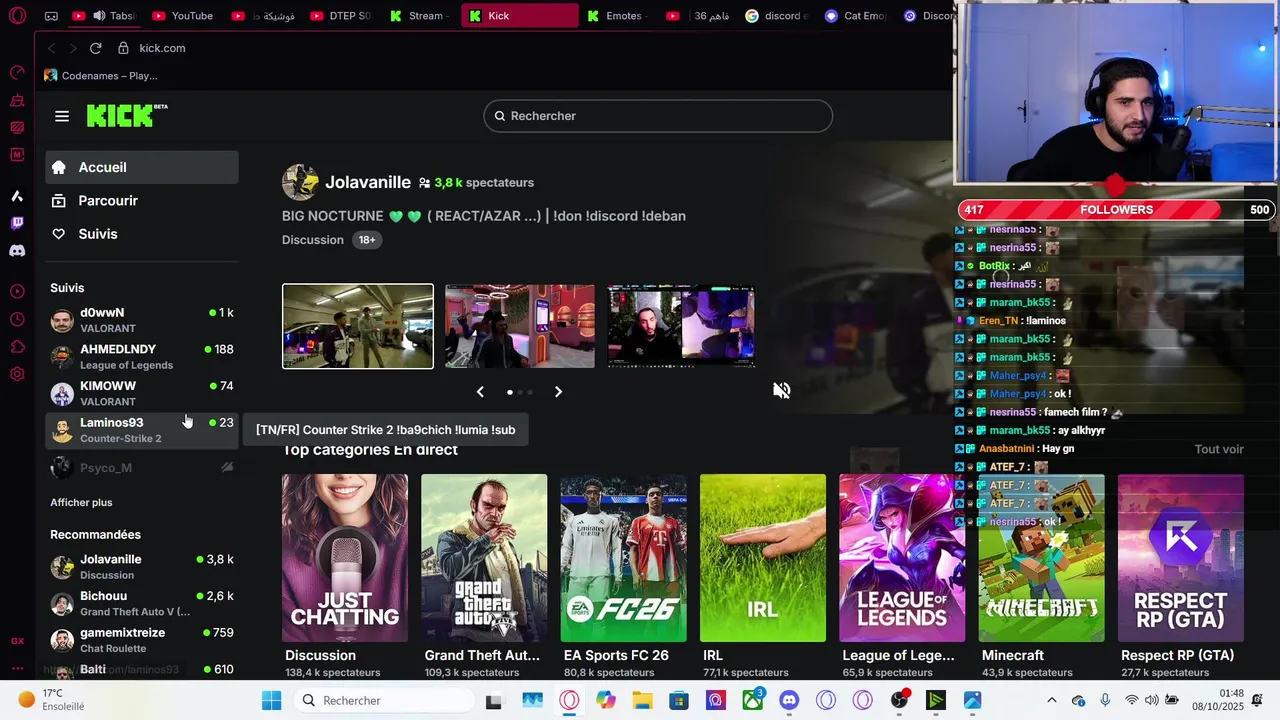The image size is (1280, 720).
Task: Open Discord app from taskbar
Action: [789, 700]
